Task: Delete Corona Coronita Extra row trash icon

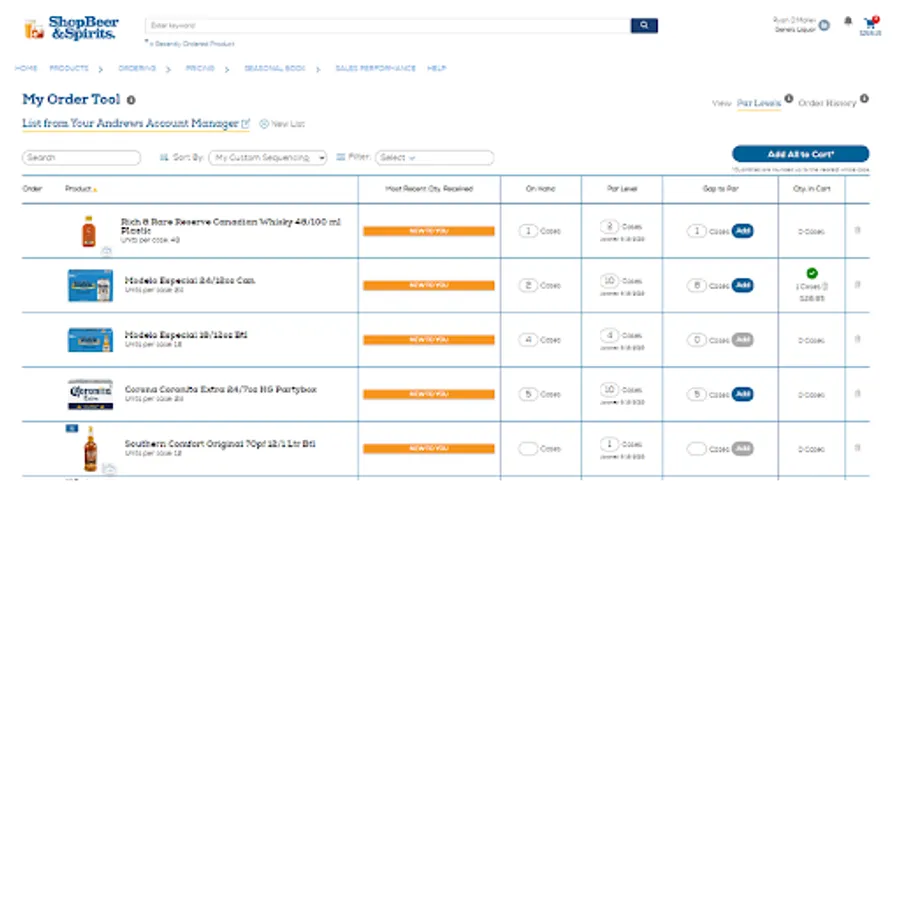Action: pyautogui.click(x=858, y=394)
